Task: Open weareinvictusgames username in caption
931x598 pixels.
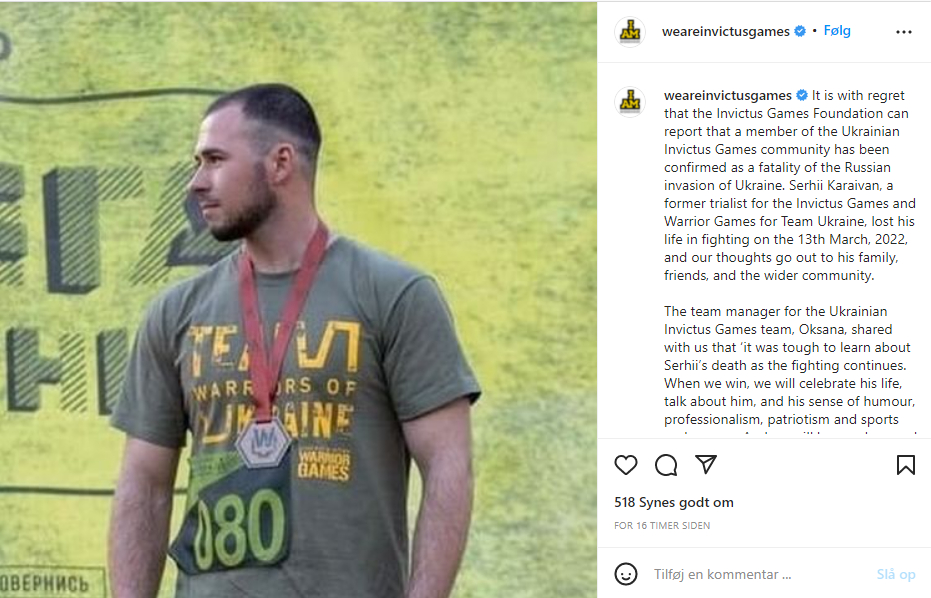Action: (727, 95)
